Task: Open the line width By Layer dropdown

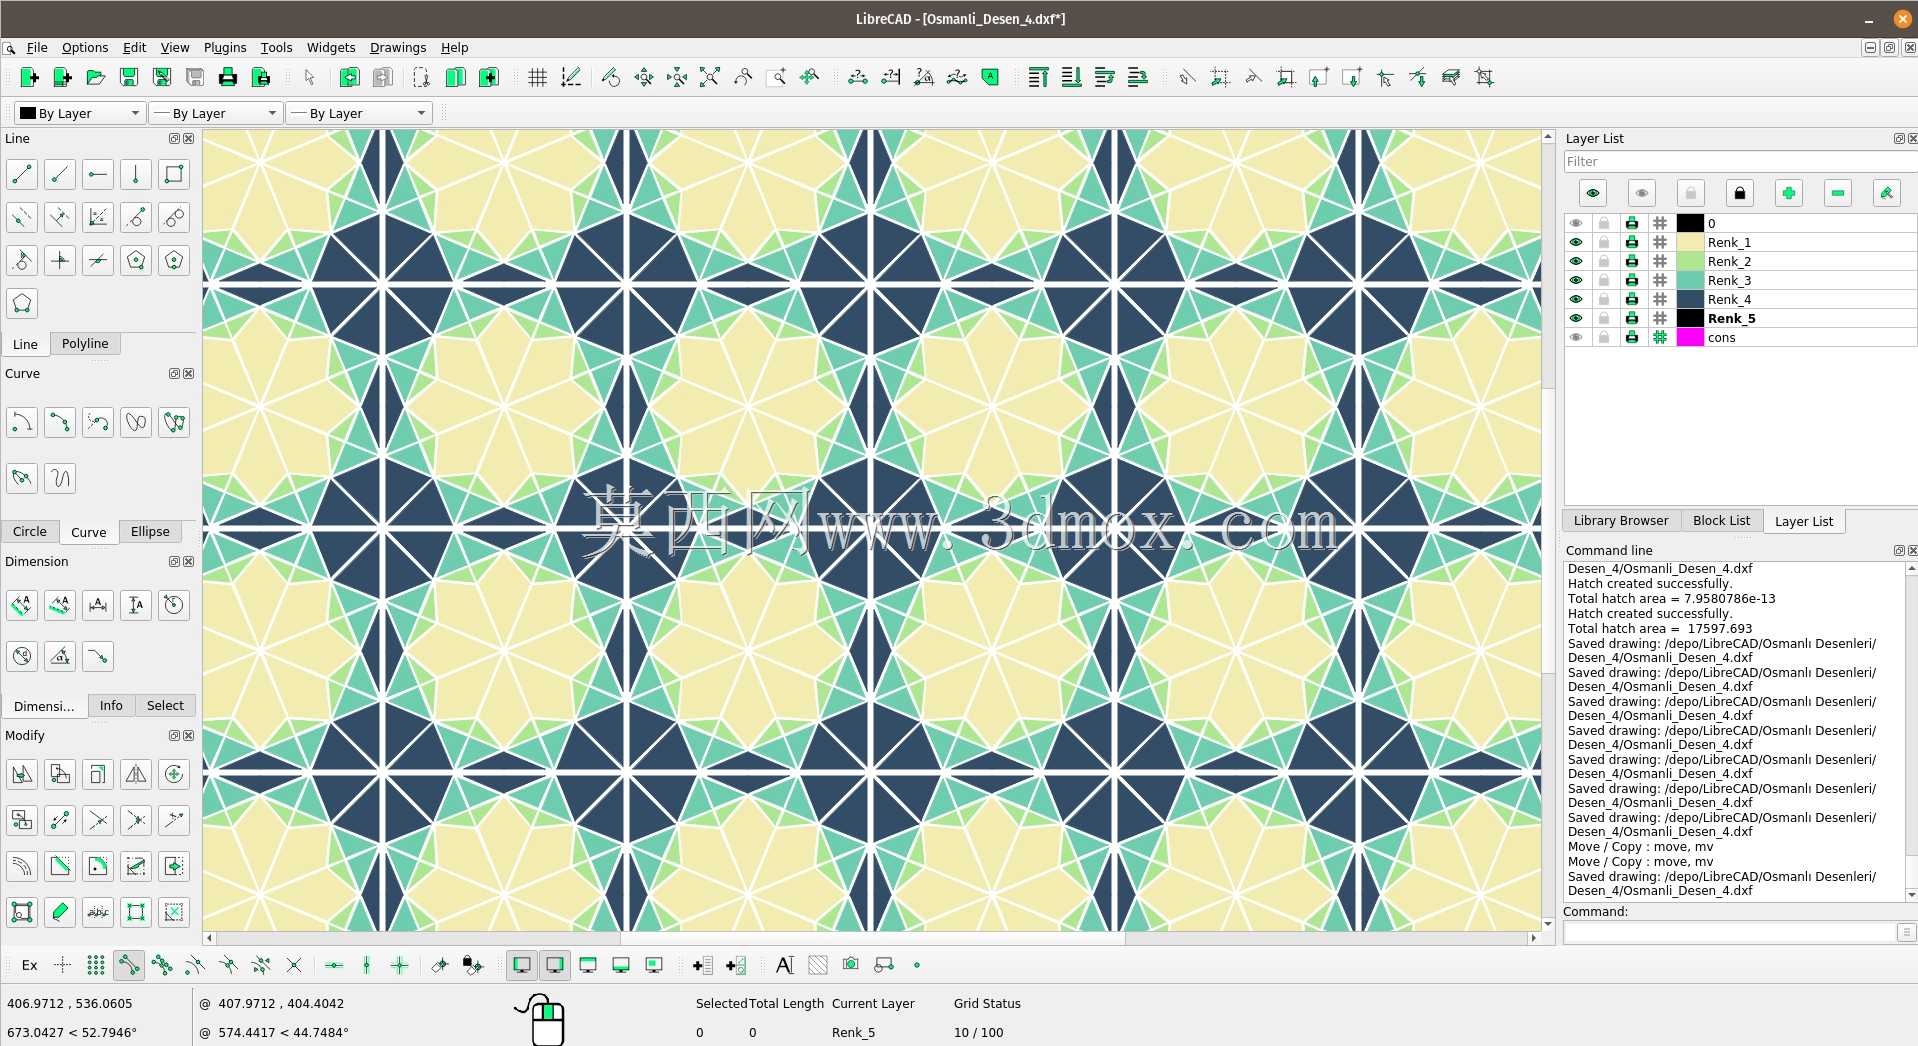Action: [216, 113]
